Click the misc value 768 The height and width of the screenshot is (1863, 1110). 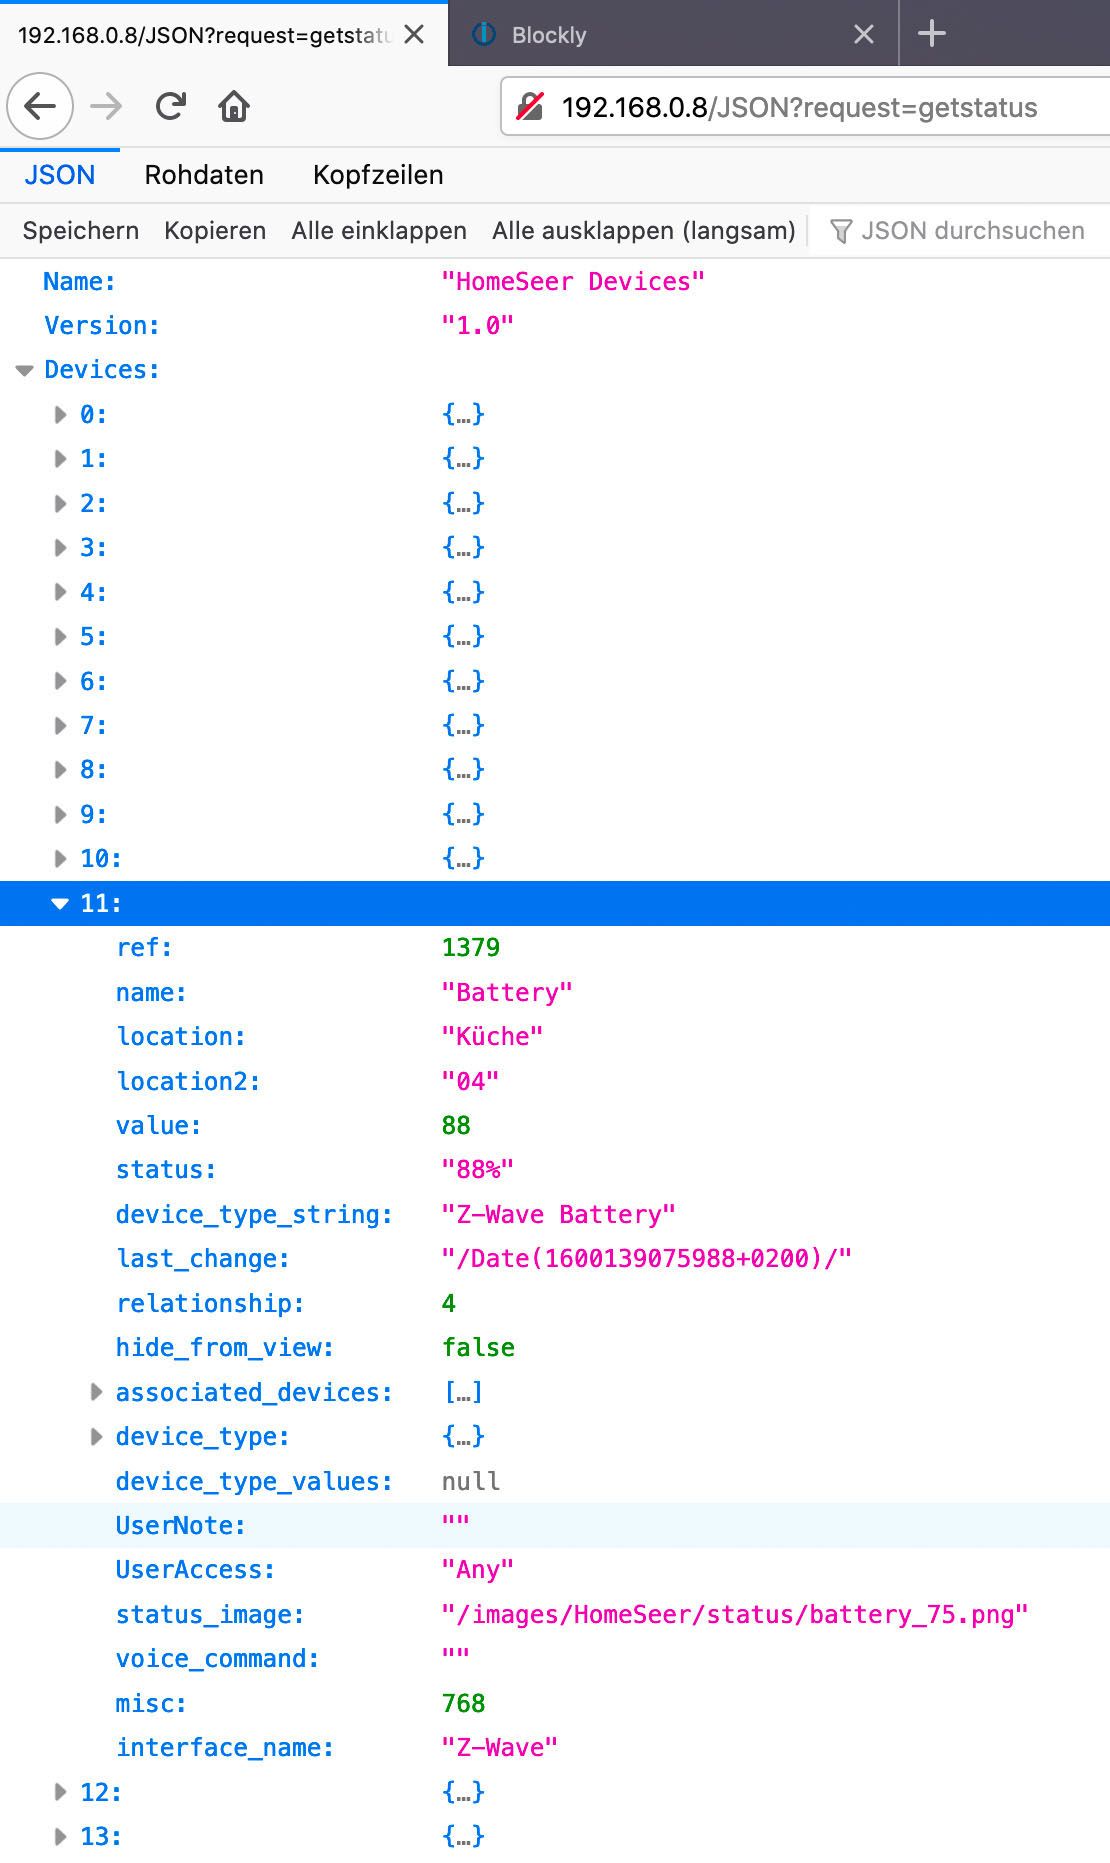[464, 1702]
